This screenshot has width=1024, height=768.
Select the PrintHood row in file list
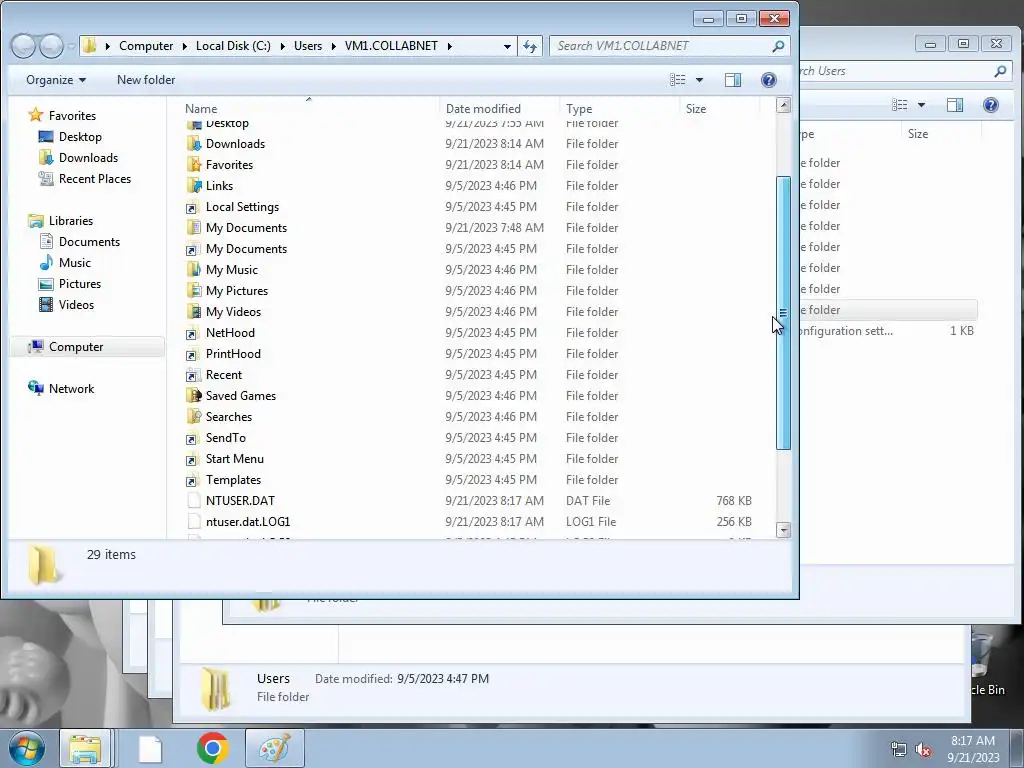click(x=470, y=354)
